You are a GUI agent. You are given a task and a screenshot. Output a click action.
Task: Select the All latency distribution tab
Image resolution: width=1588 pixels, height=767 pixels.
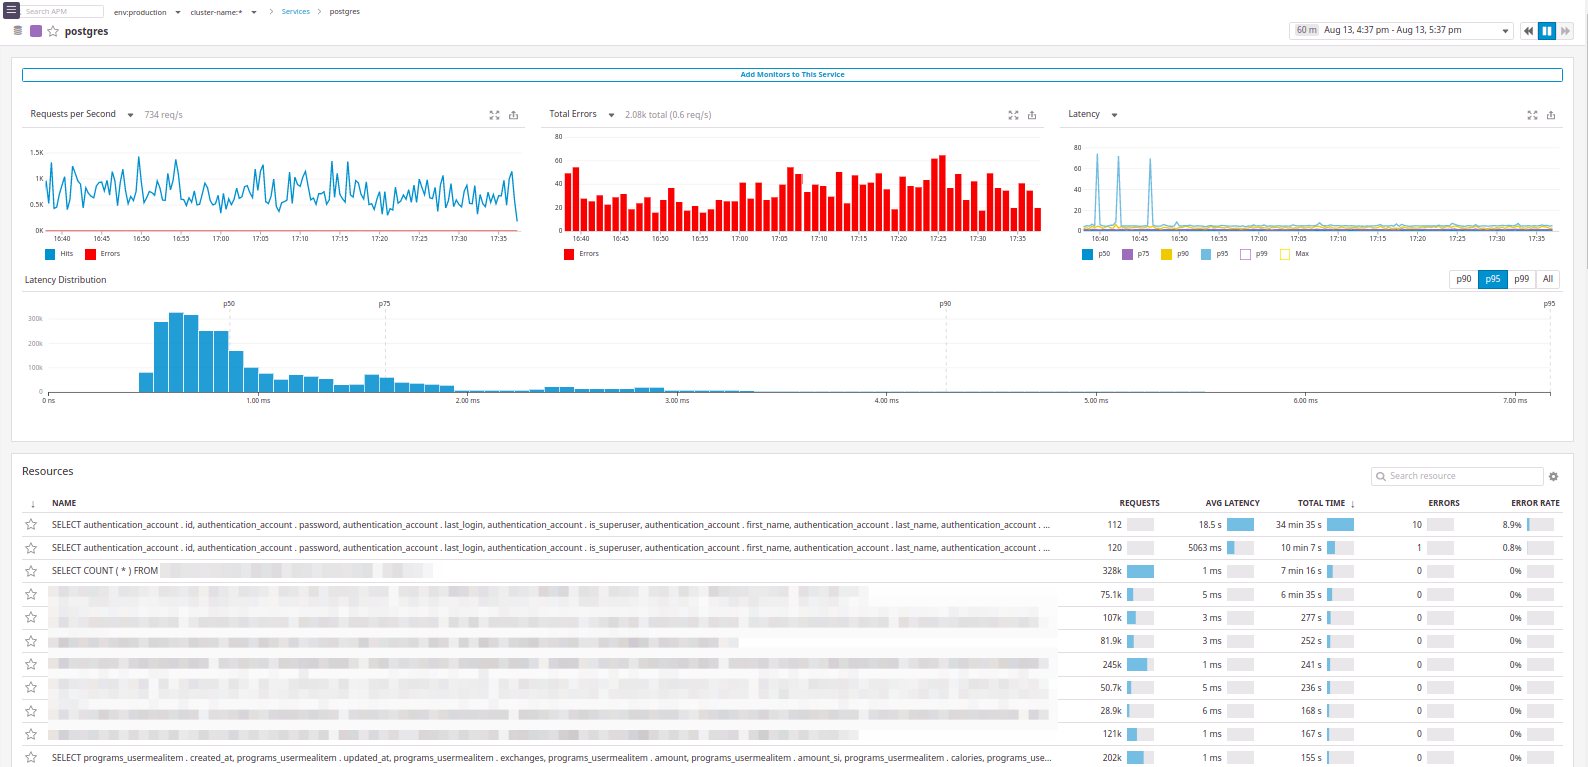pyautogui.click(x=1548, y=279)
